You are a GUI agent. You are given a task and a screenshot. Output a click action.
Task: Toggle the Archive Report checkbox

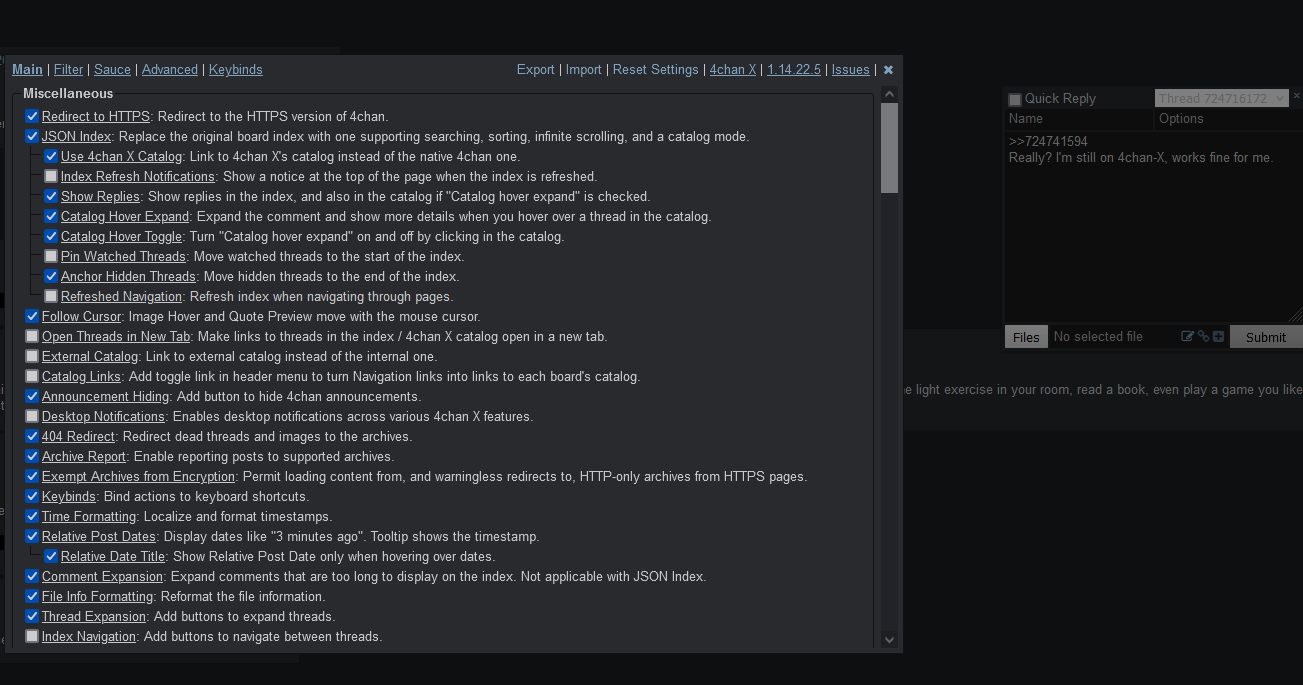(32, 456)
